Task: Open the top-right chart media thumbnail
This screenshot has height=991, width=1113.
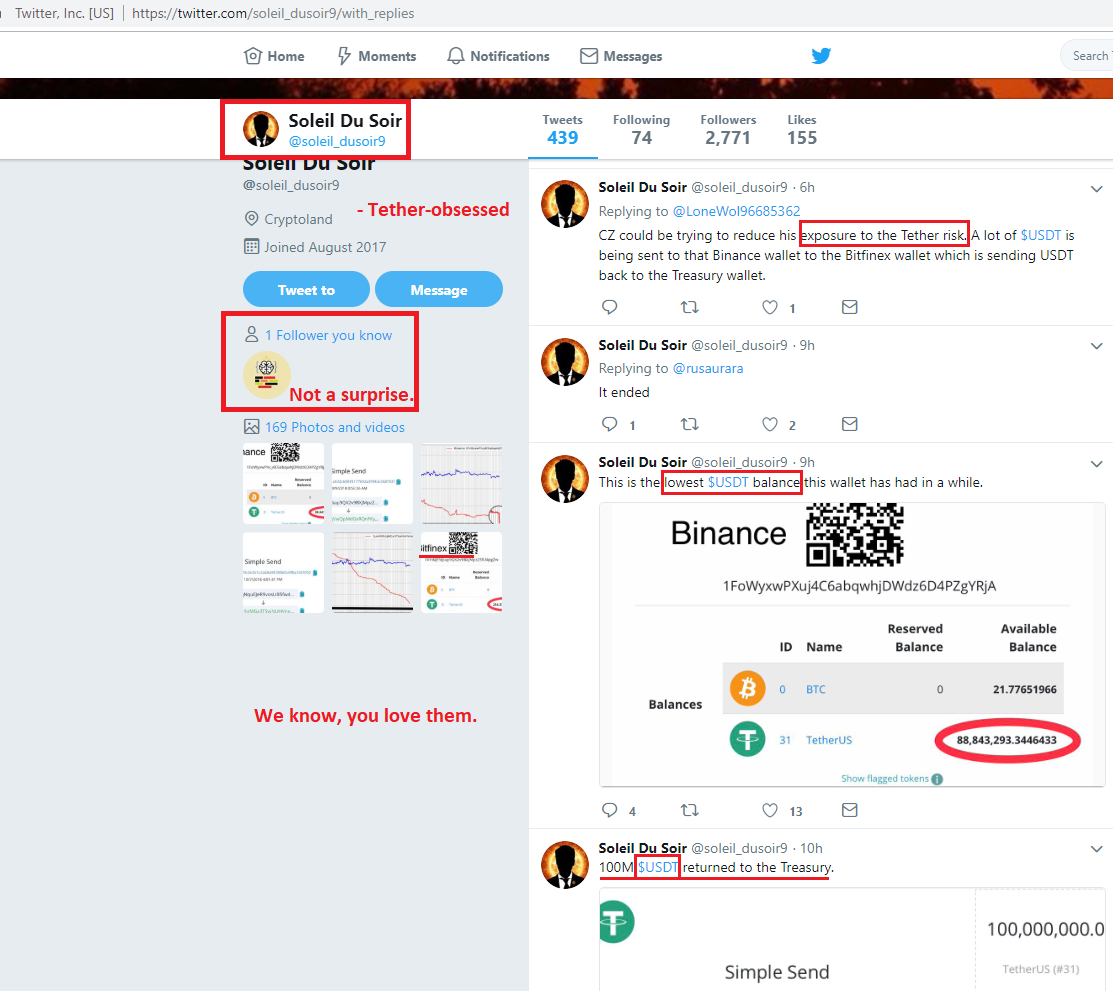Action: (461, 483)
